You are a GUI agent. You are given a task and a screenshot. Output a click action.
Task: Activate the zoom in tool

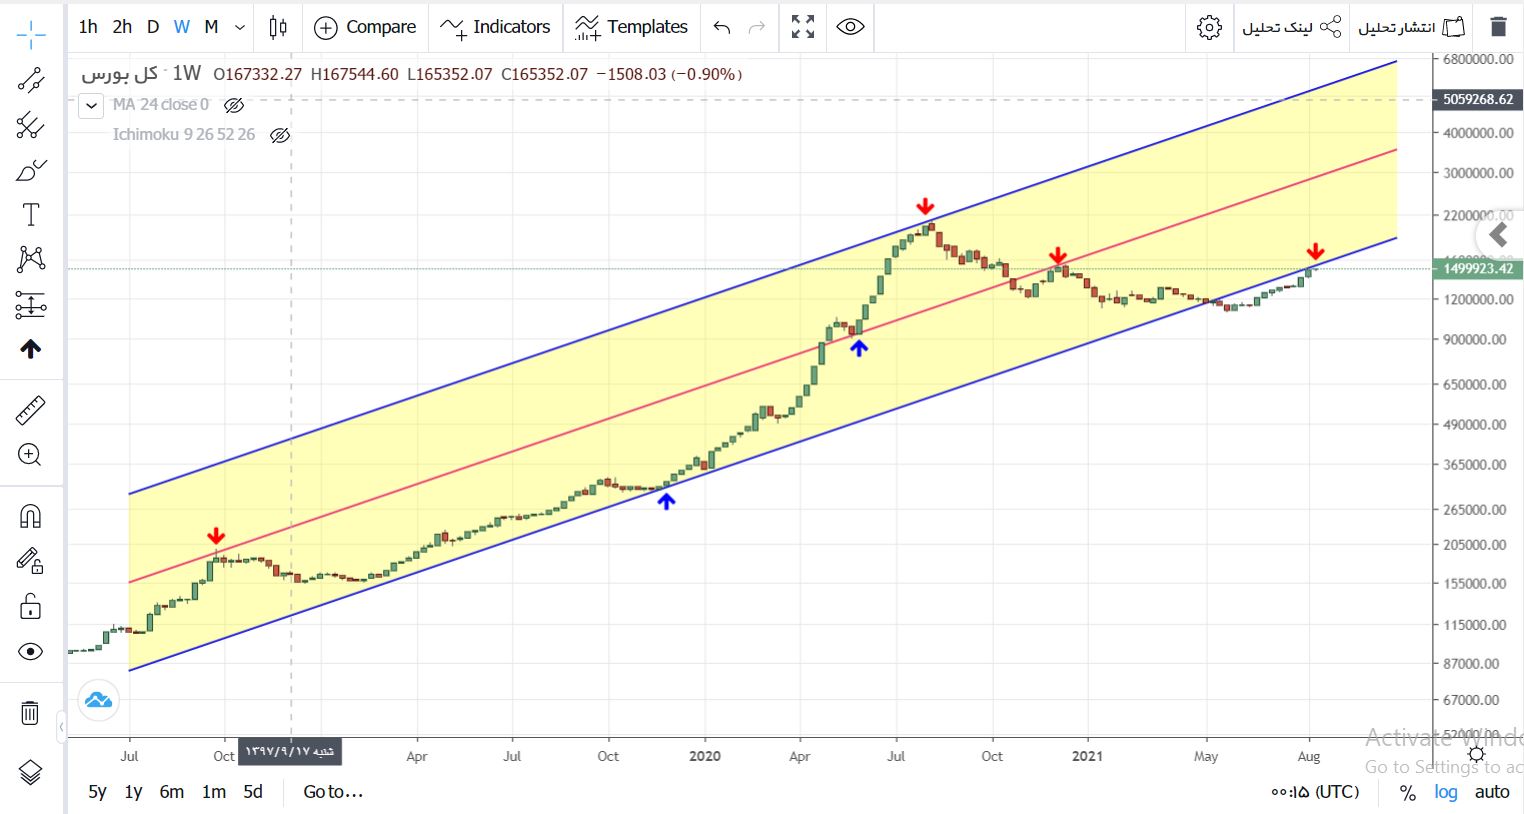[31, 455]
